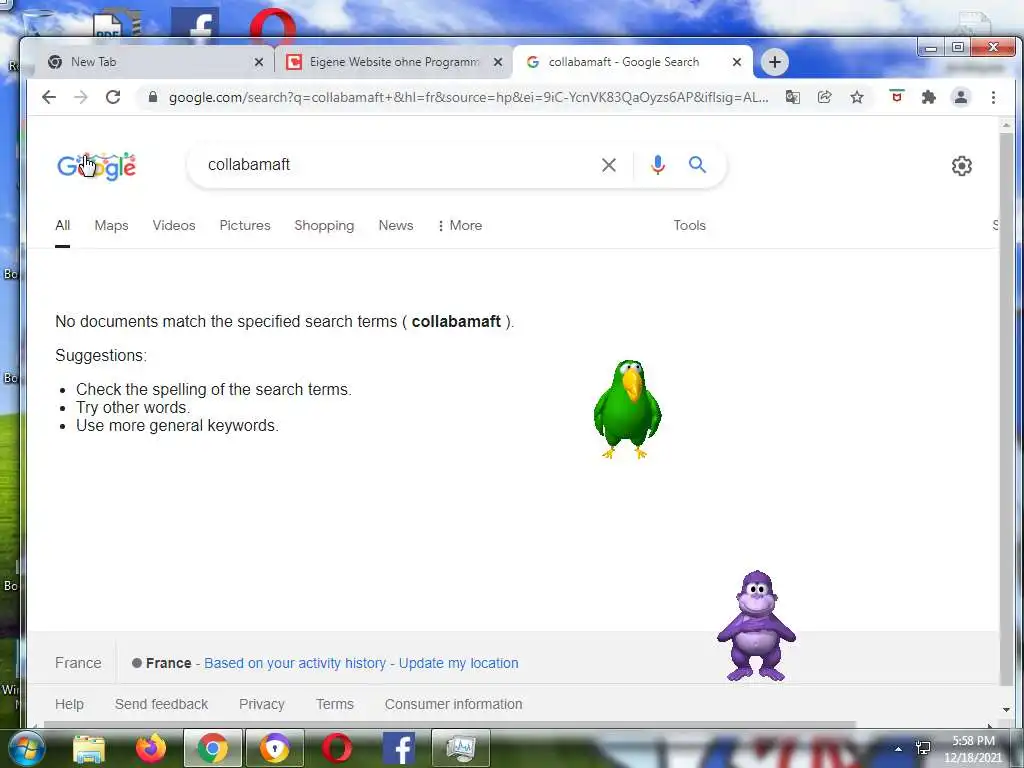Select the News results tab

click(x=396, y=225)
